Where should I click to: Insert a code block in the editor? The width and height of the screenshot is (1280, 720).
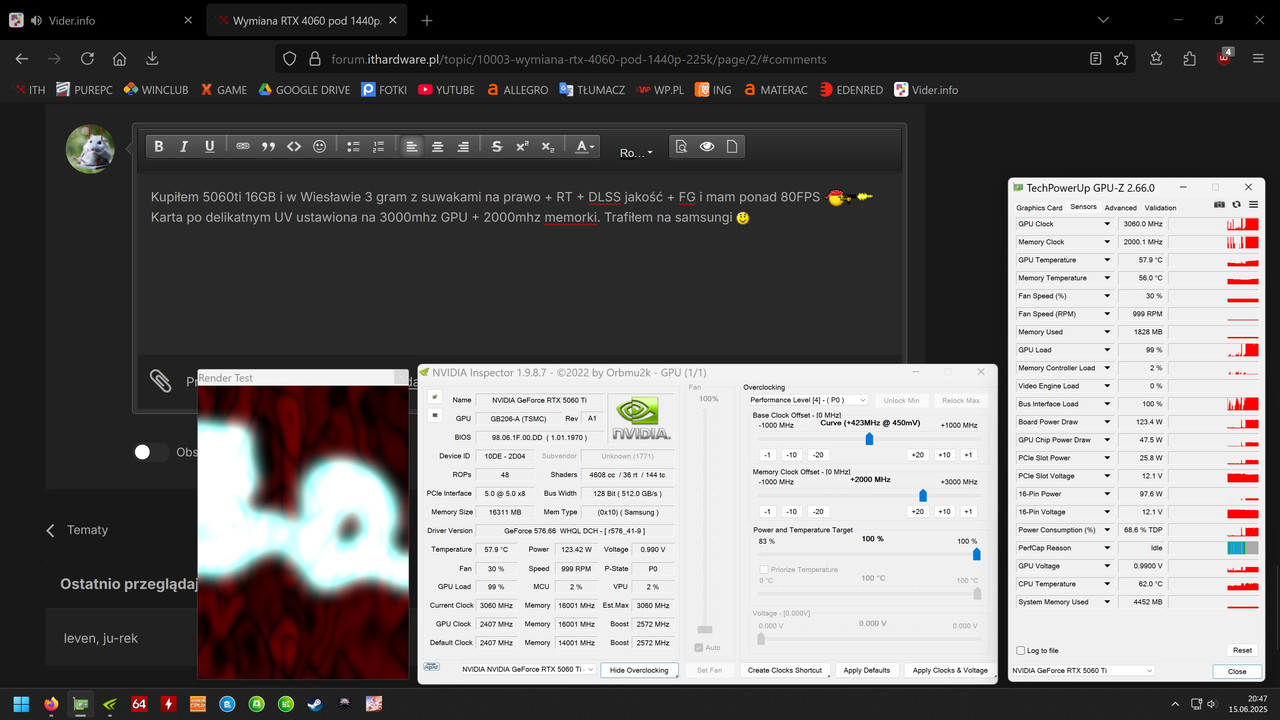pos(294,146)
